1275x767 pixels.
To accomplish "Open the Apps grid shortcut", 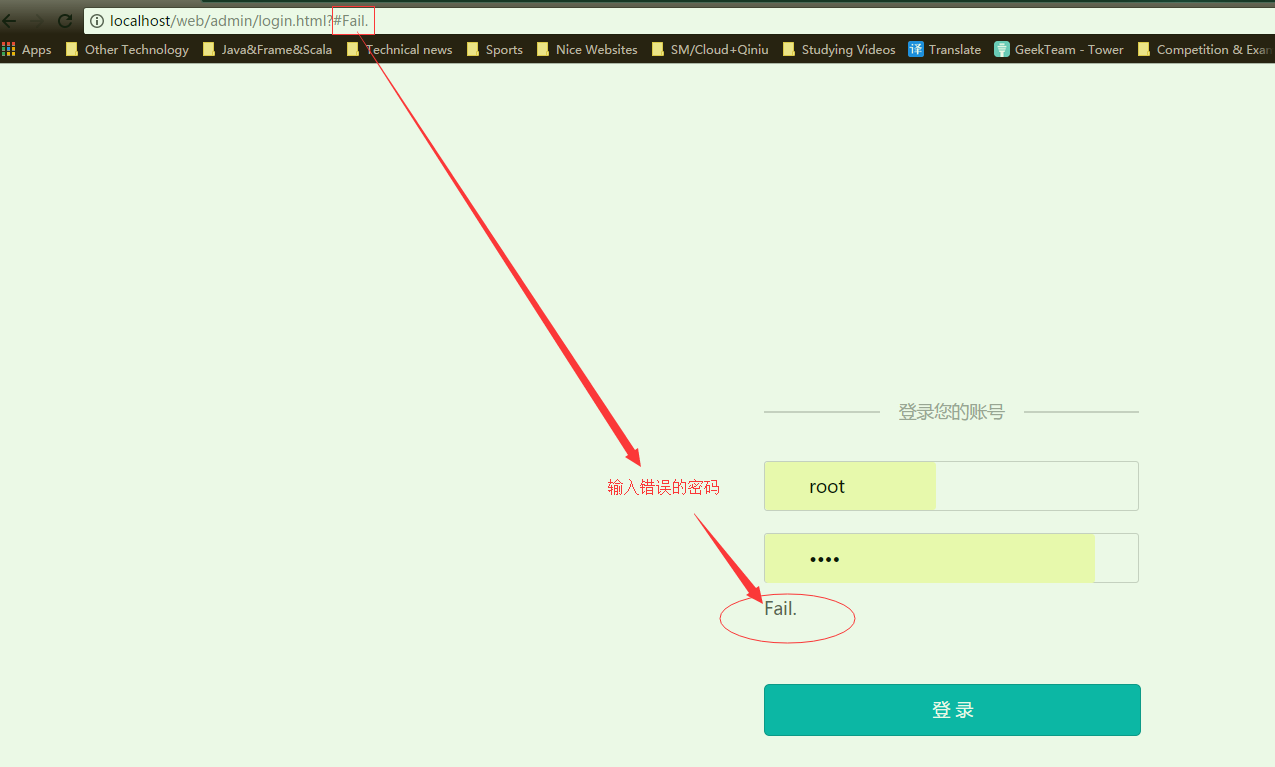I will (27, 49).
